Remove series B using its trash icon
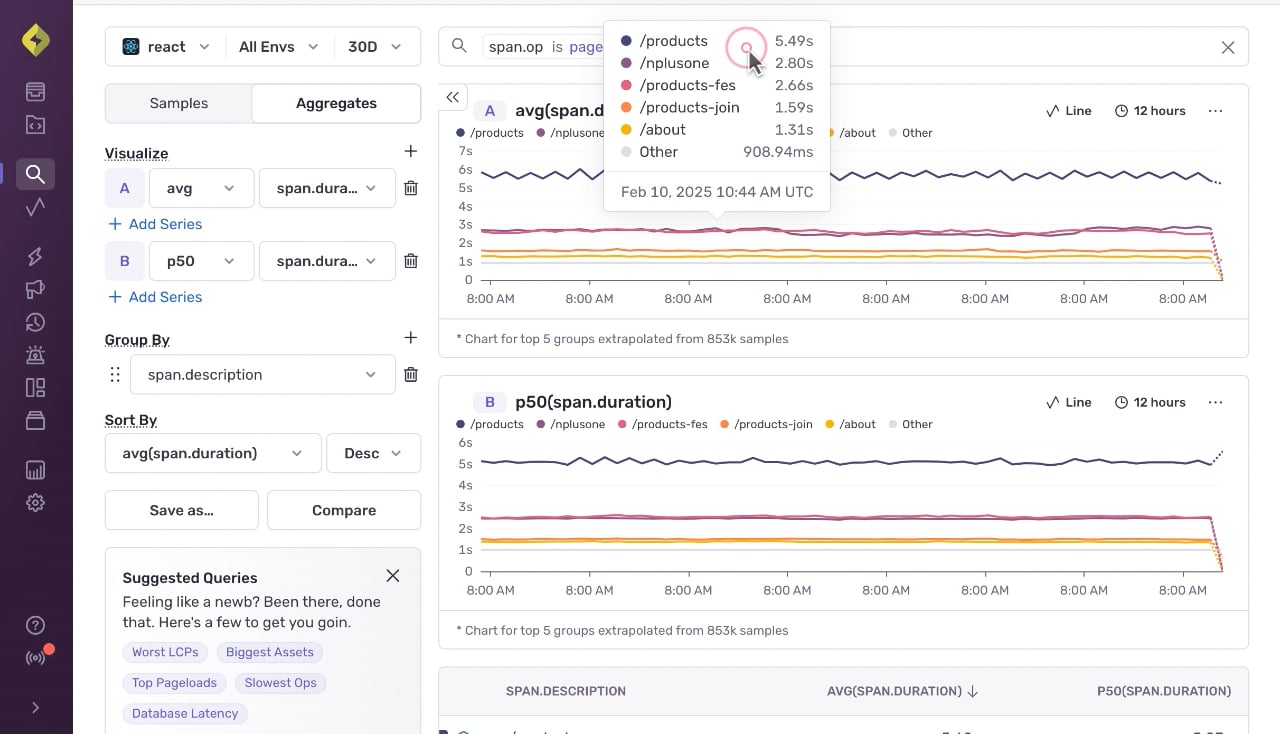The width and height of the screenshot is (1280, 734). pos(410,261)
